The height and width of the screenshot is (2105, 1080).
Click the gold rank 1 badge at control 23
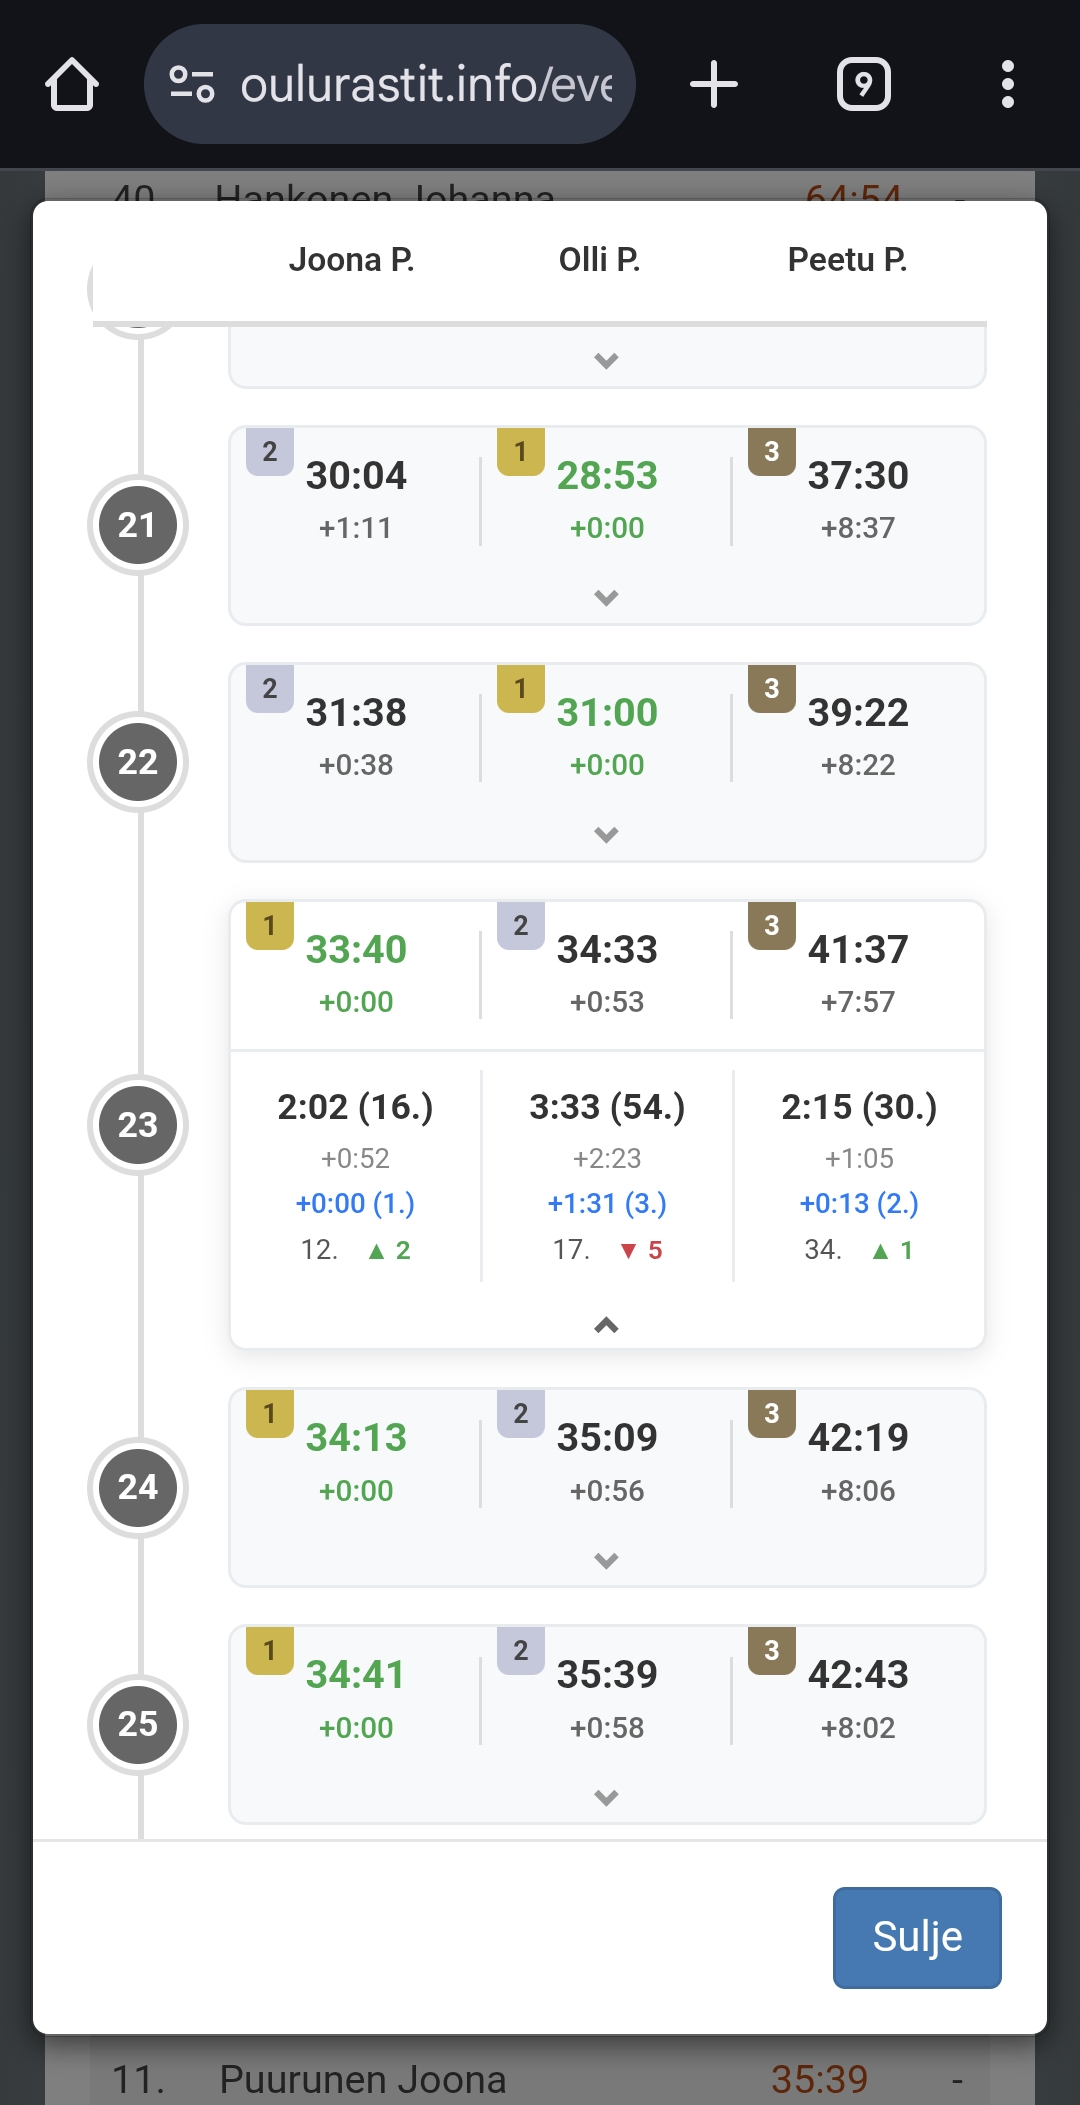(x=270, y=926)
